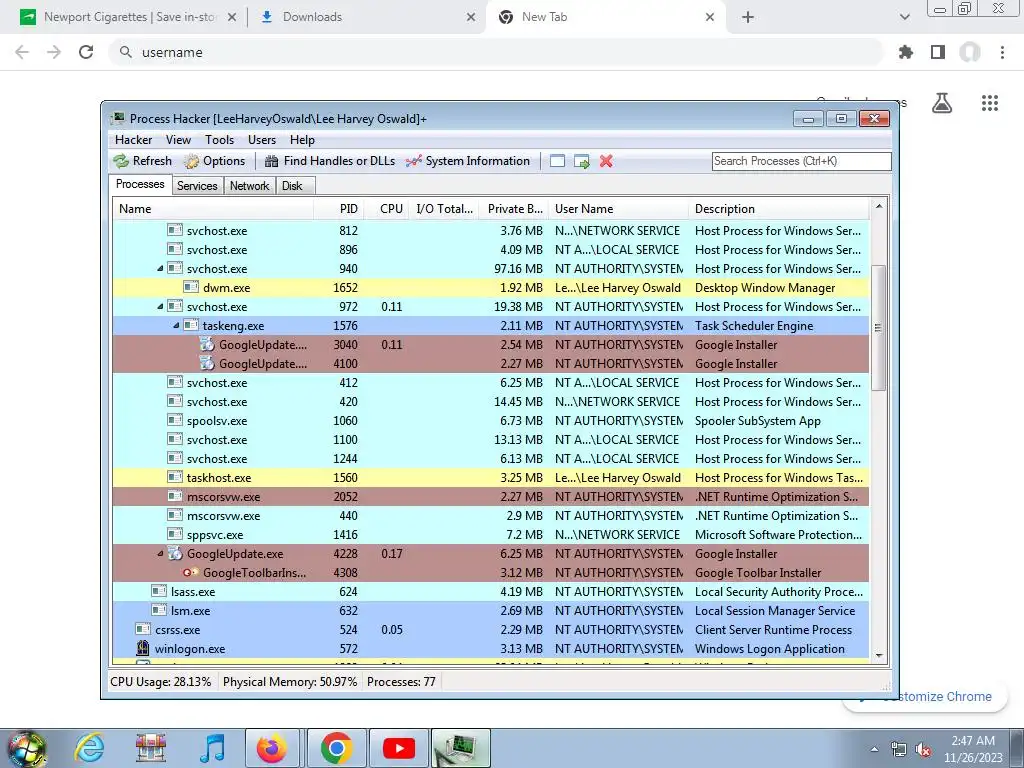Collapse svchost.exe PID 940 tree
Image resolution: width=1024 pixels, height=768 pixels.
(x=161, y=268)
